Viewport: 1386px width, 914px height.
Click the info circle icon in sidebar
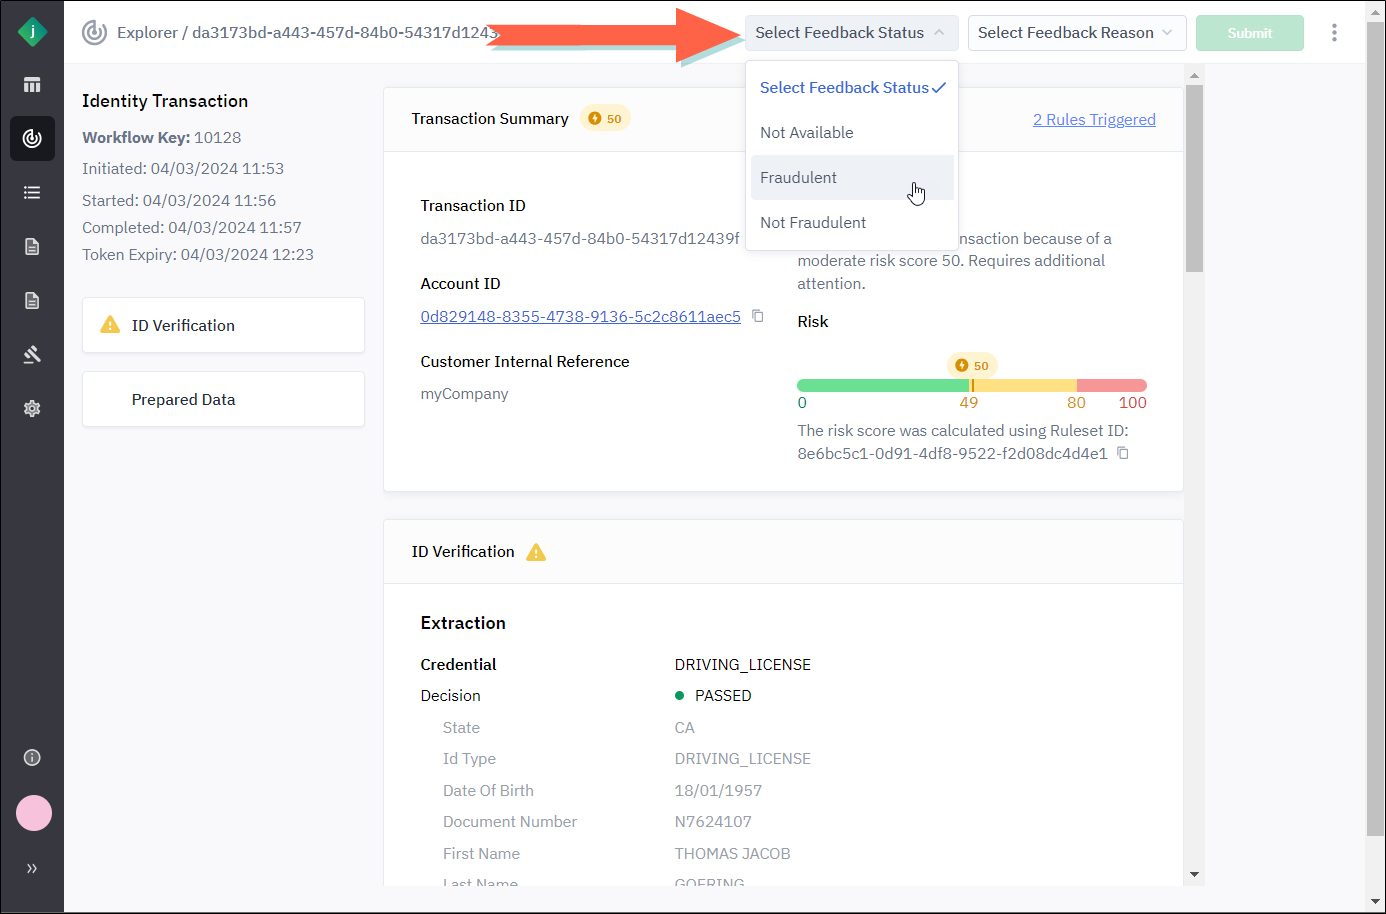coord(32,757)
